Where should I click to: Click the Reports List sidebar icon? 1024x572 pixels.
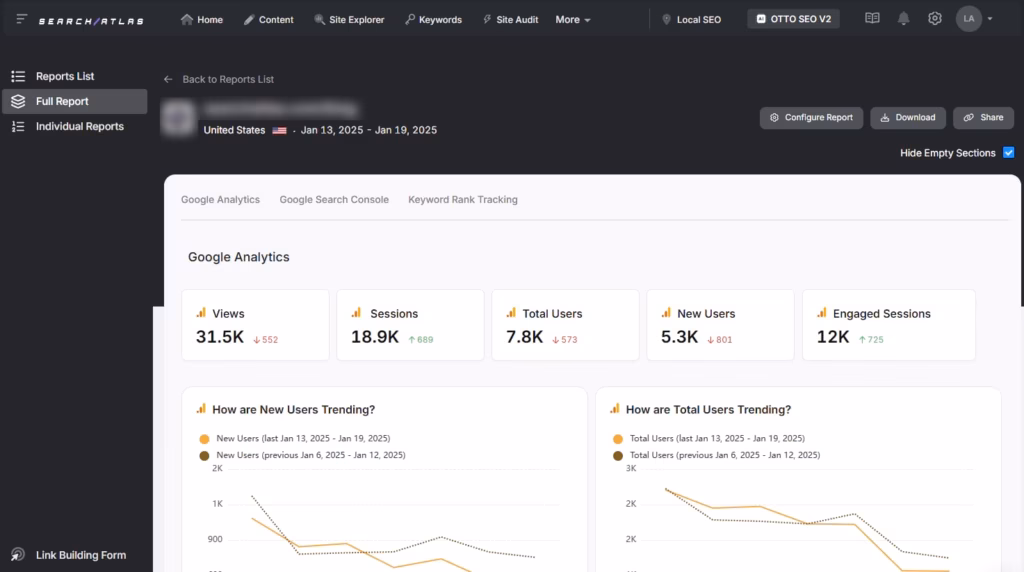coord(18,76)
